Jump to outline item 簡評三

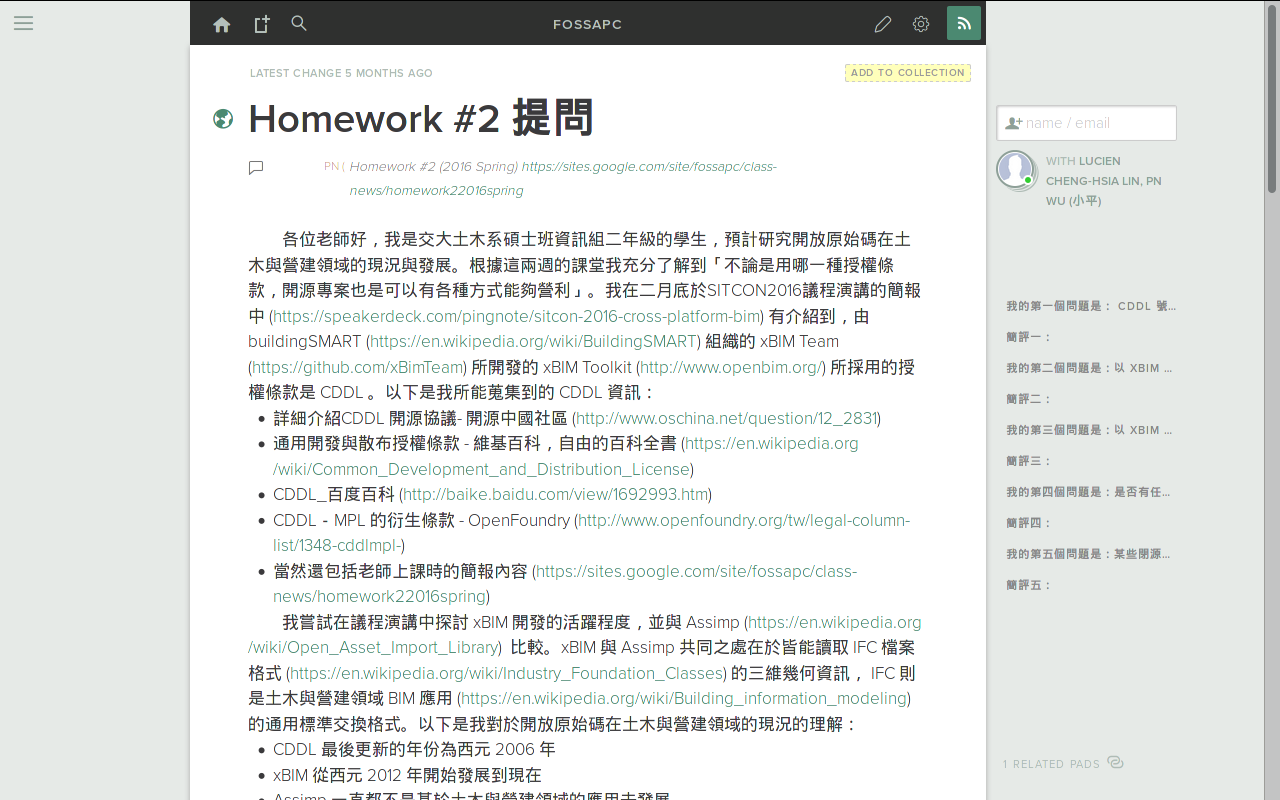point(1029,461)
